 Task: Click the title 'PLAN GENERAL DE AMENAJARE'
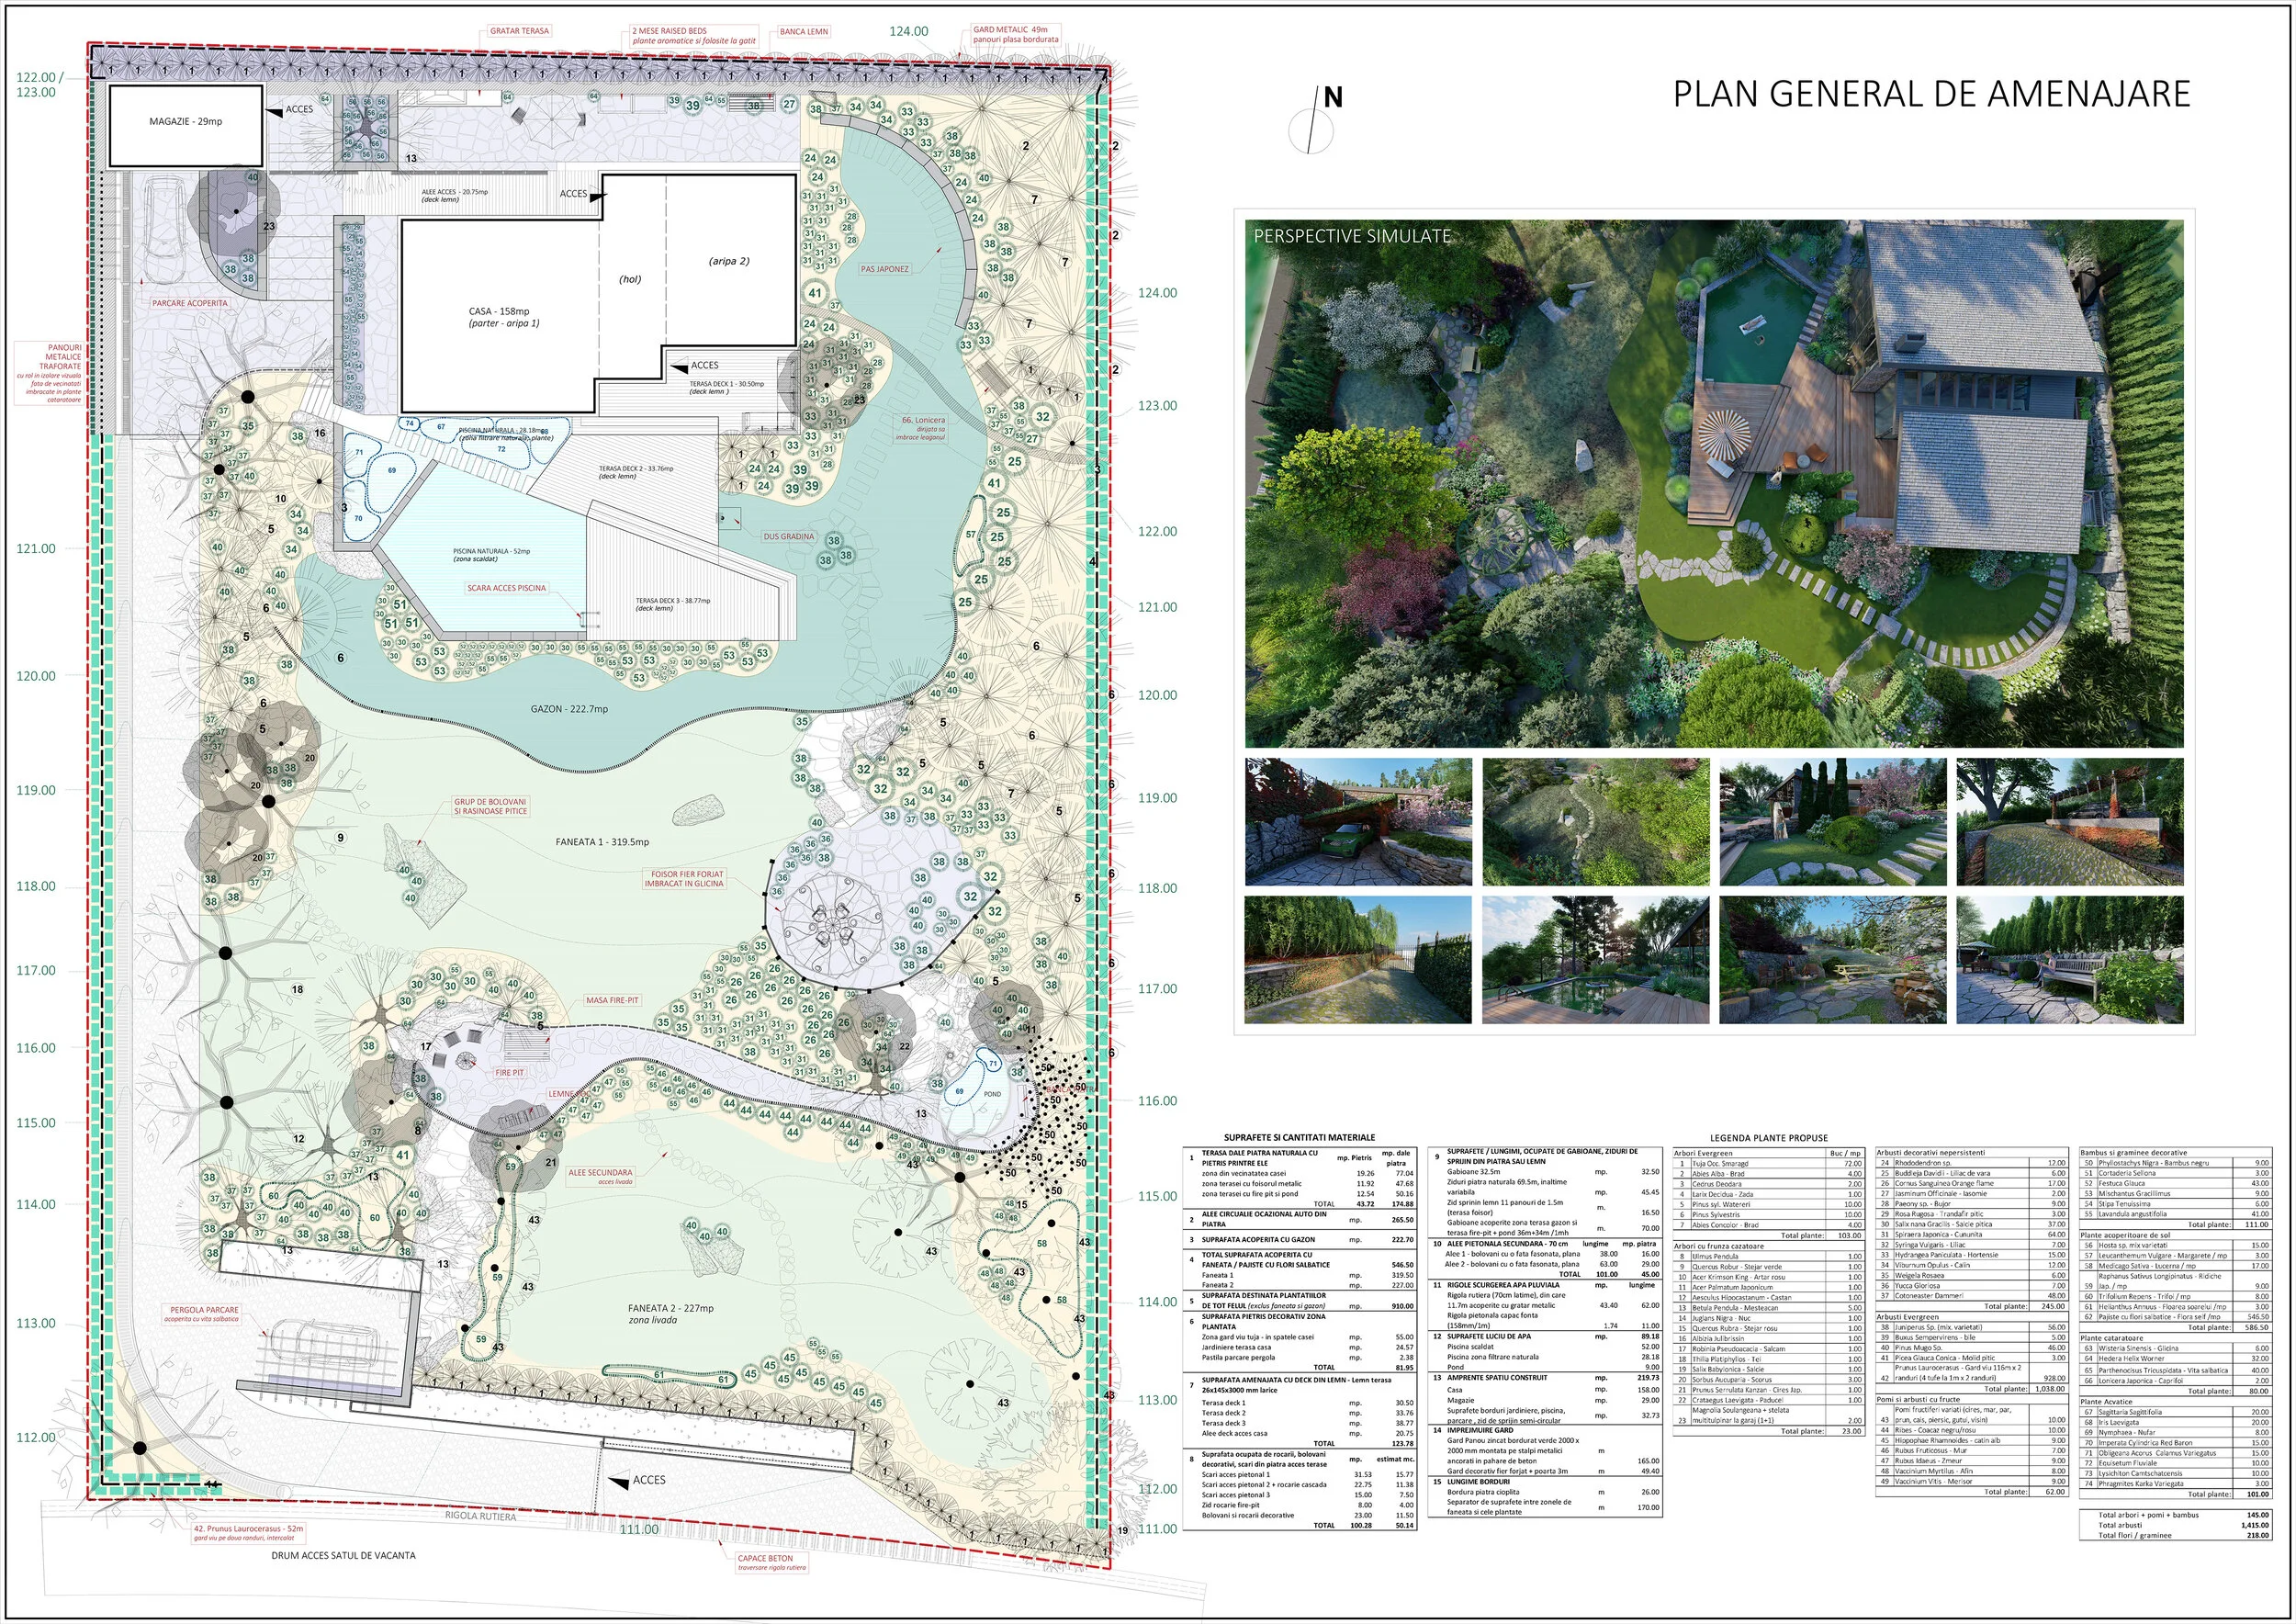point(1932,94)
